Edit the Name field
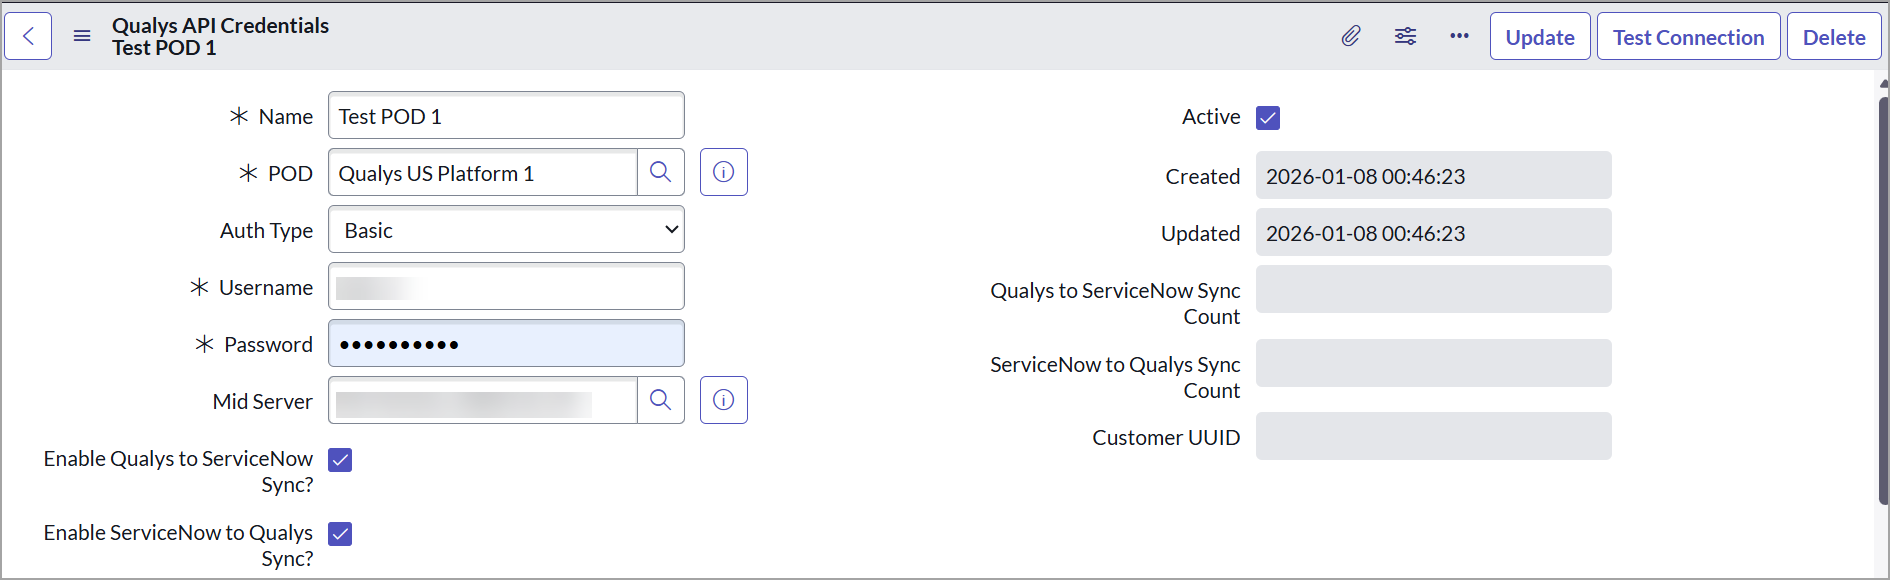The height and width of the screenshot is (580, 1890). pyautogui.click(x=506, y=116)
